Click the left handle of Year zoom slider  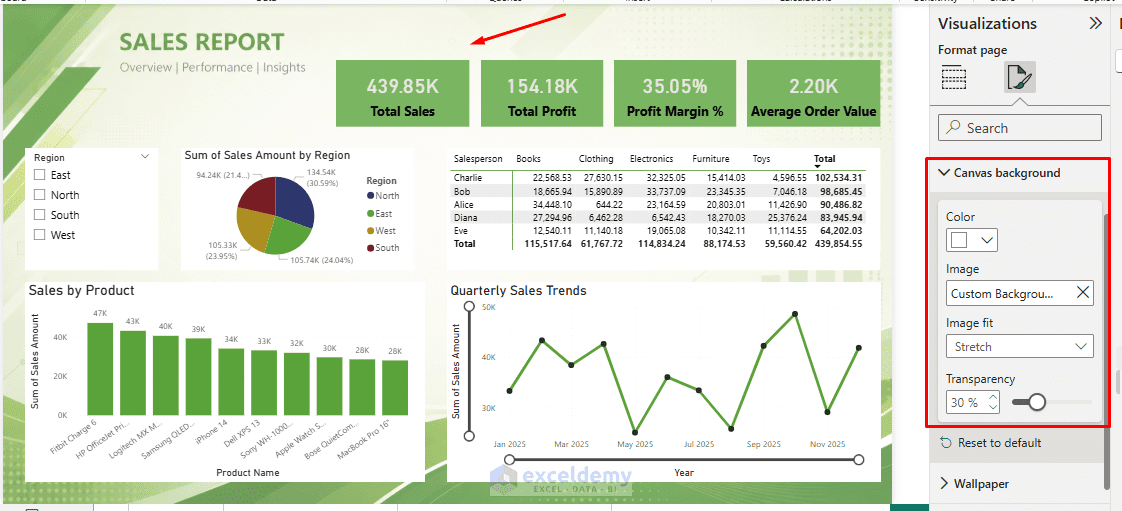(x=509, y=459)
